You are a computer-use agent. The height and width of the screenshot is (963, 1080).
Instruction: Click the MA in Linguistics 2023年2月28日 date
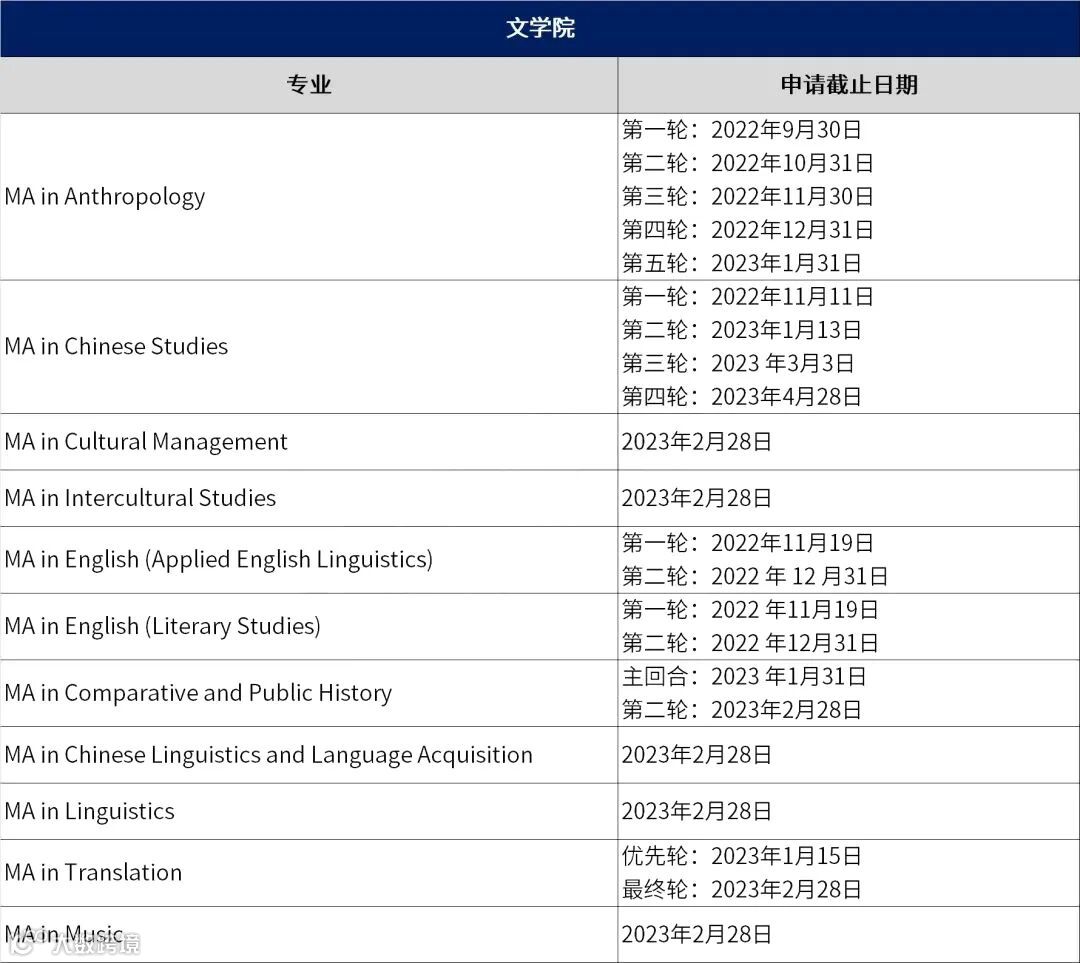click(x=696, y=811)
